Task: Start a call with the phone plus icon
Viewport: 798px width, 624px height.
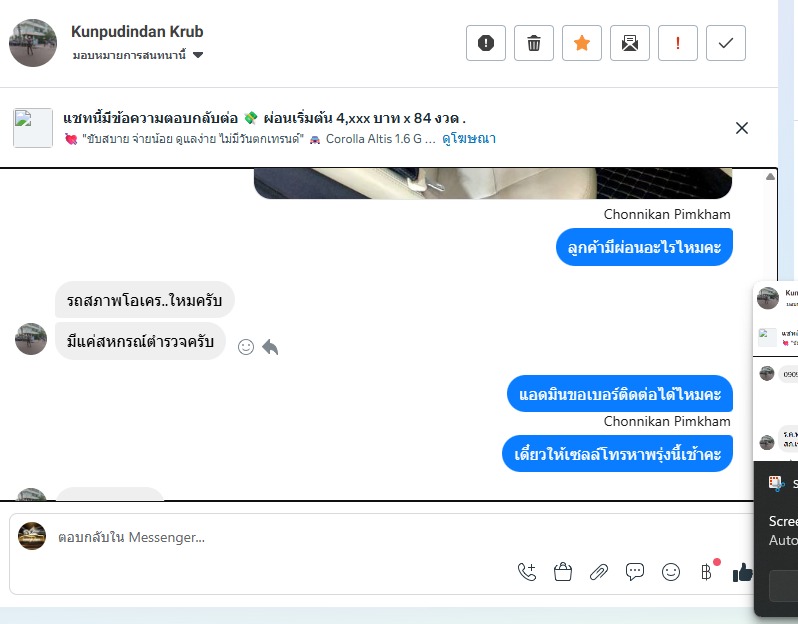Action: coord(527,572)
